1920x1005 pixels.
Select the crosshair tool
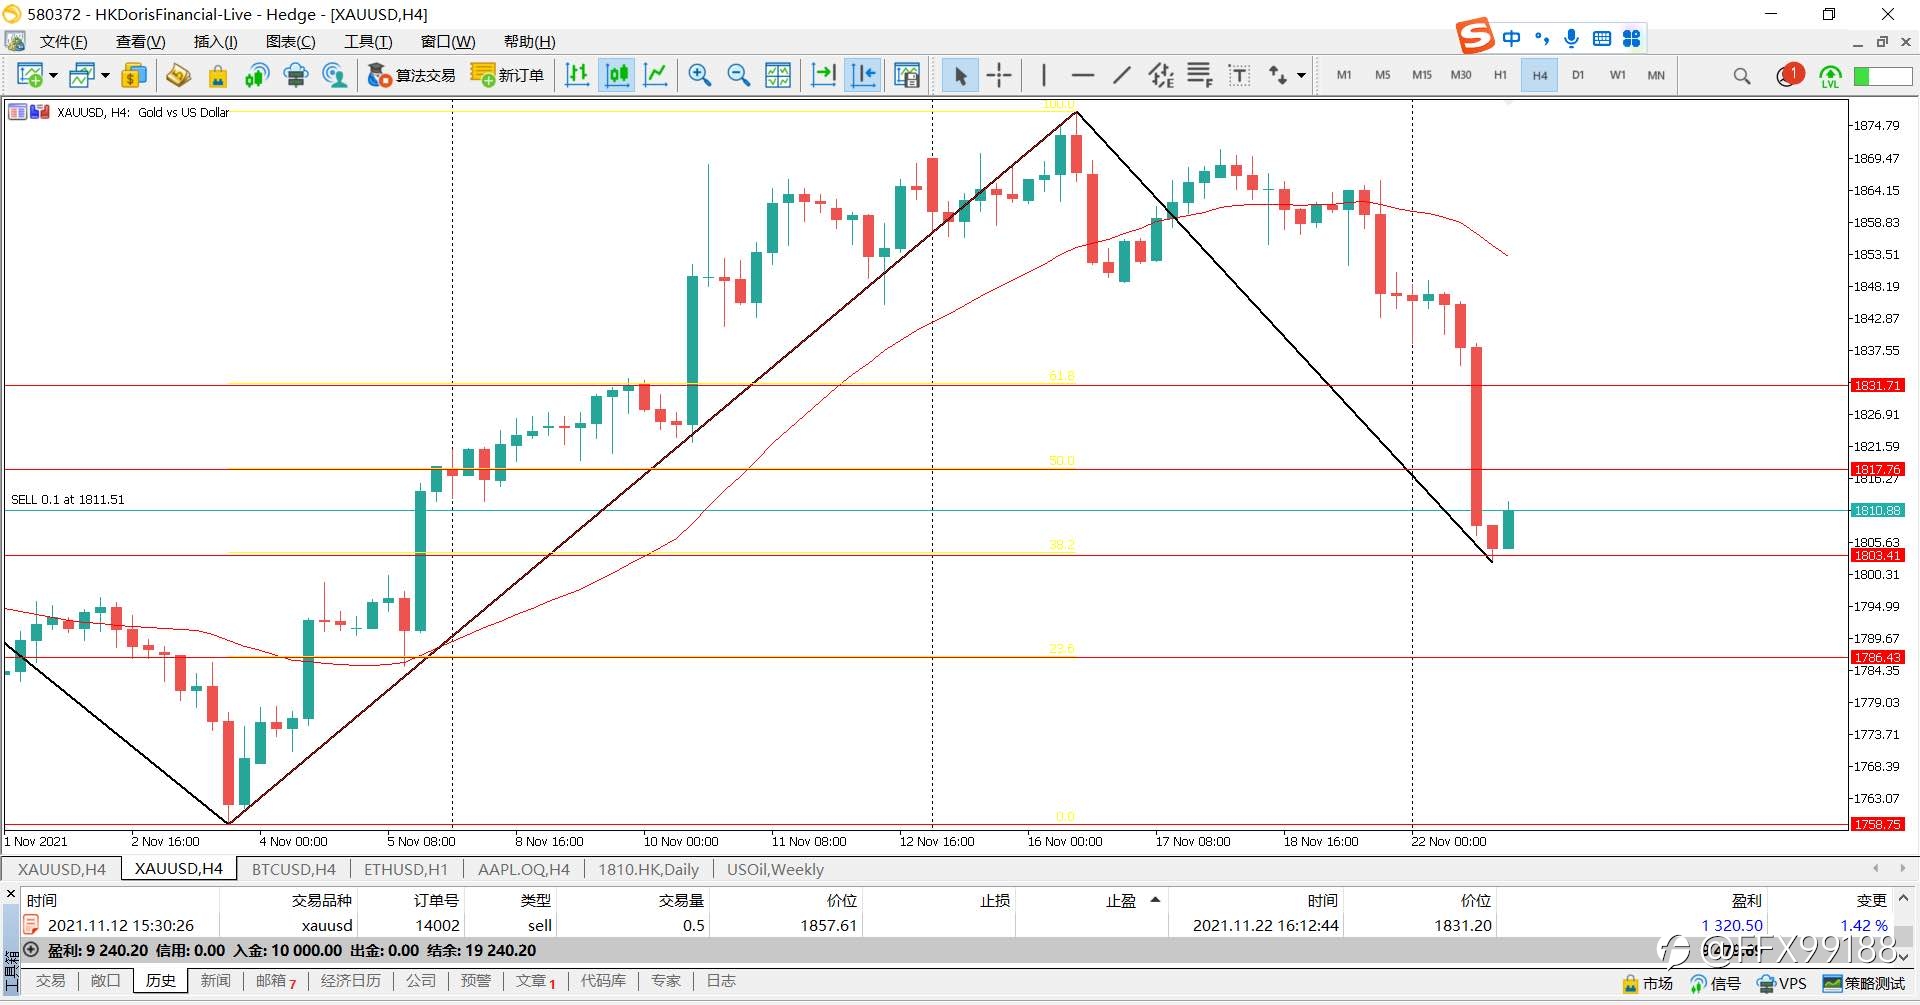(999, 75)
